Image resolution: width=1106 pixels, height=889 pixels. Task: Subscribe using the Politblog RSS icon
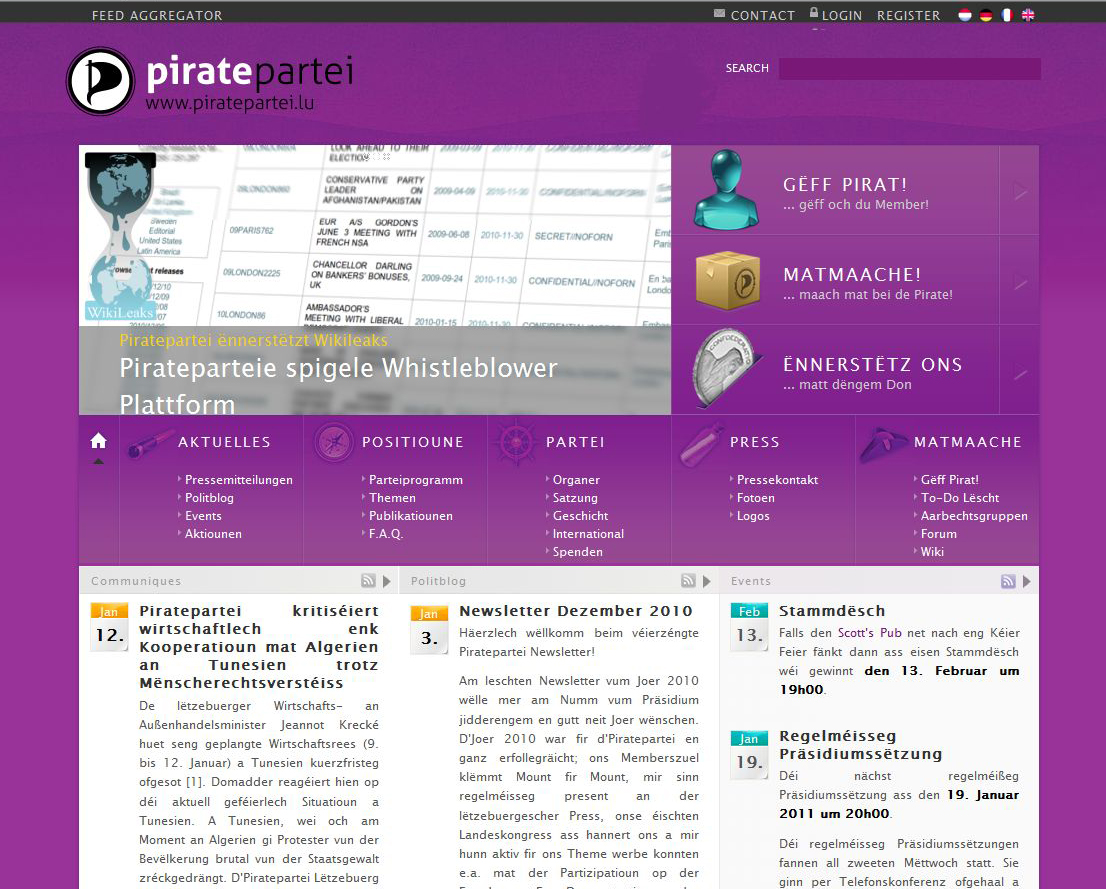point(688,581)
